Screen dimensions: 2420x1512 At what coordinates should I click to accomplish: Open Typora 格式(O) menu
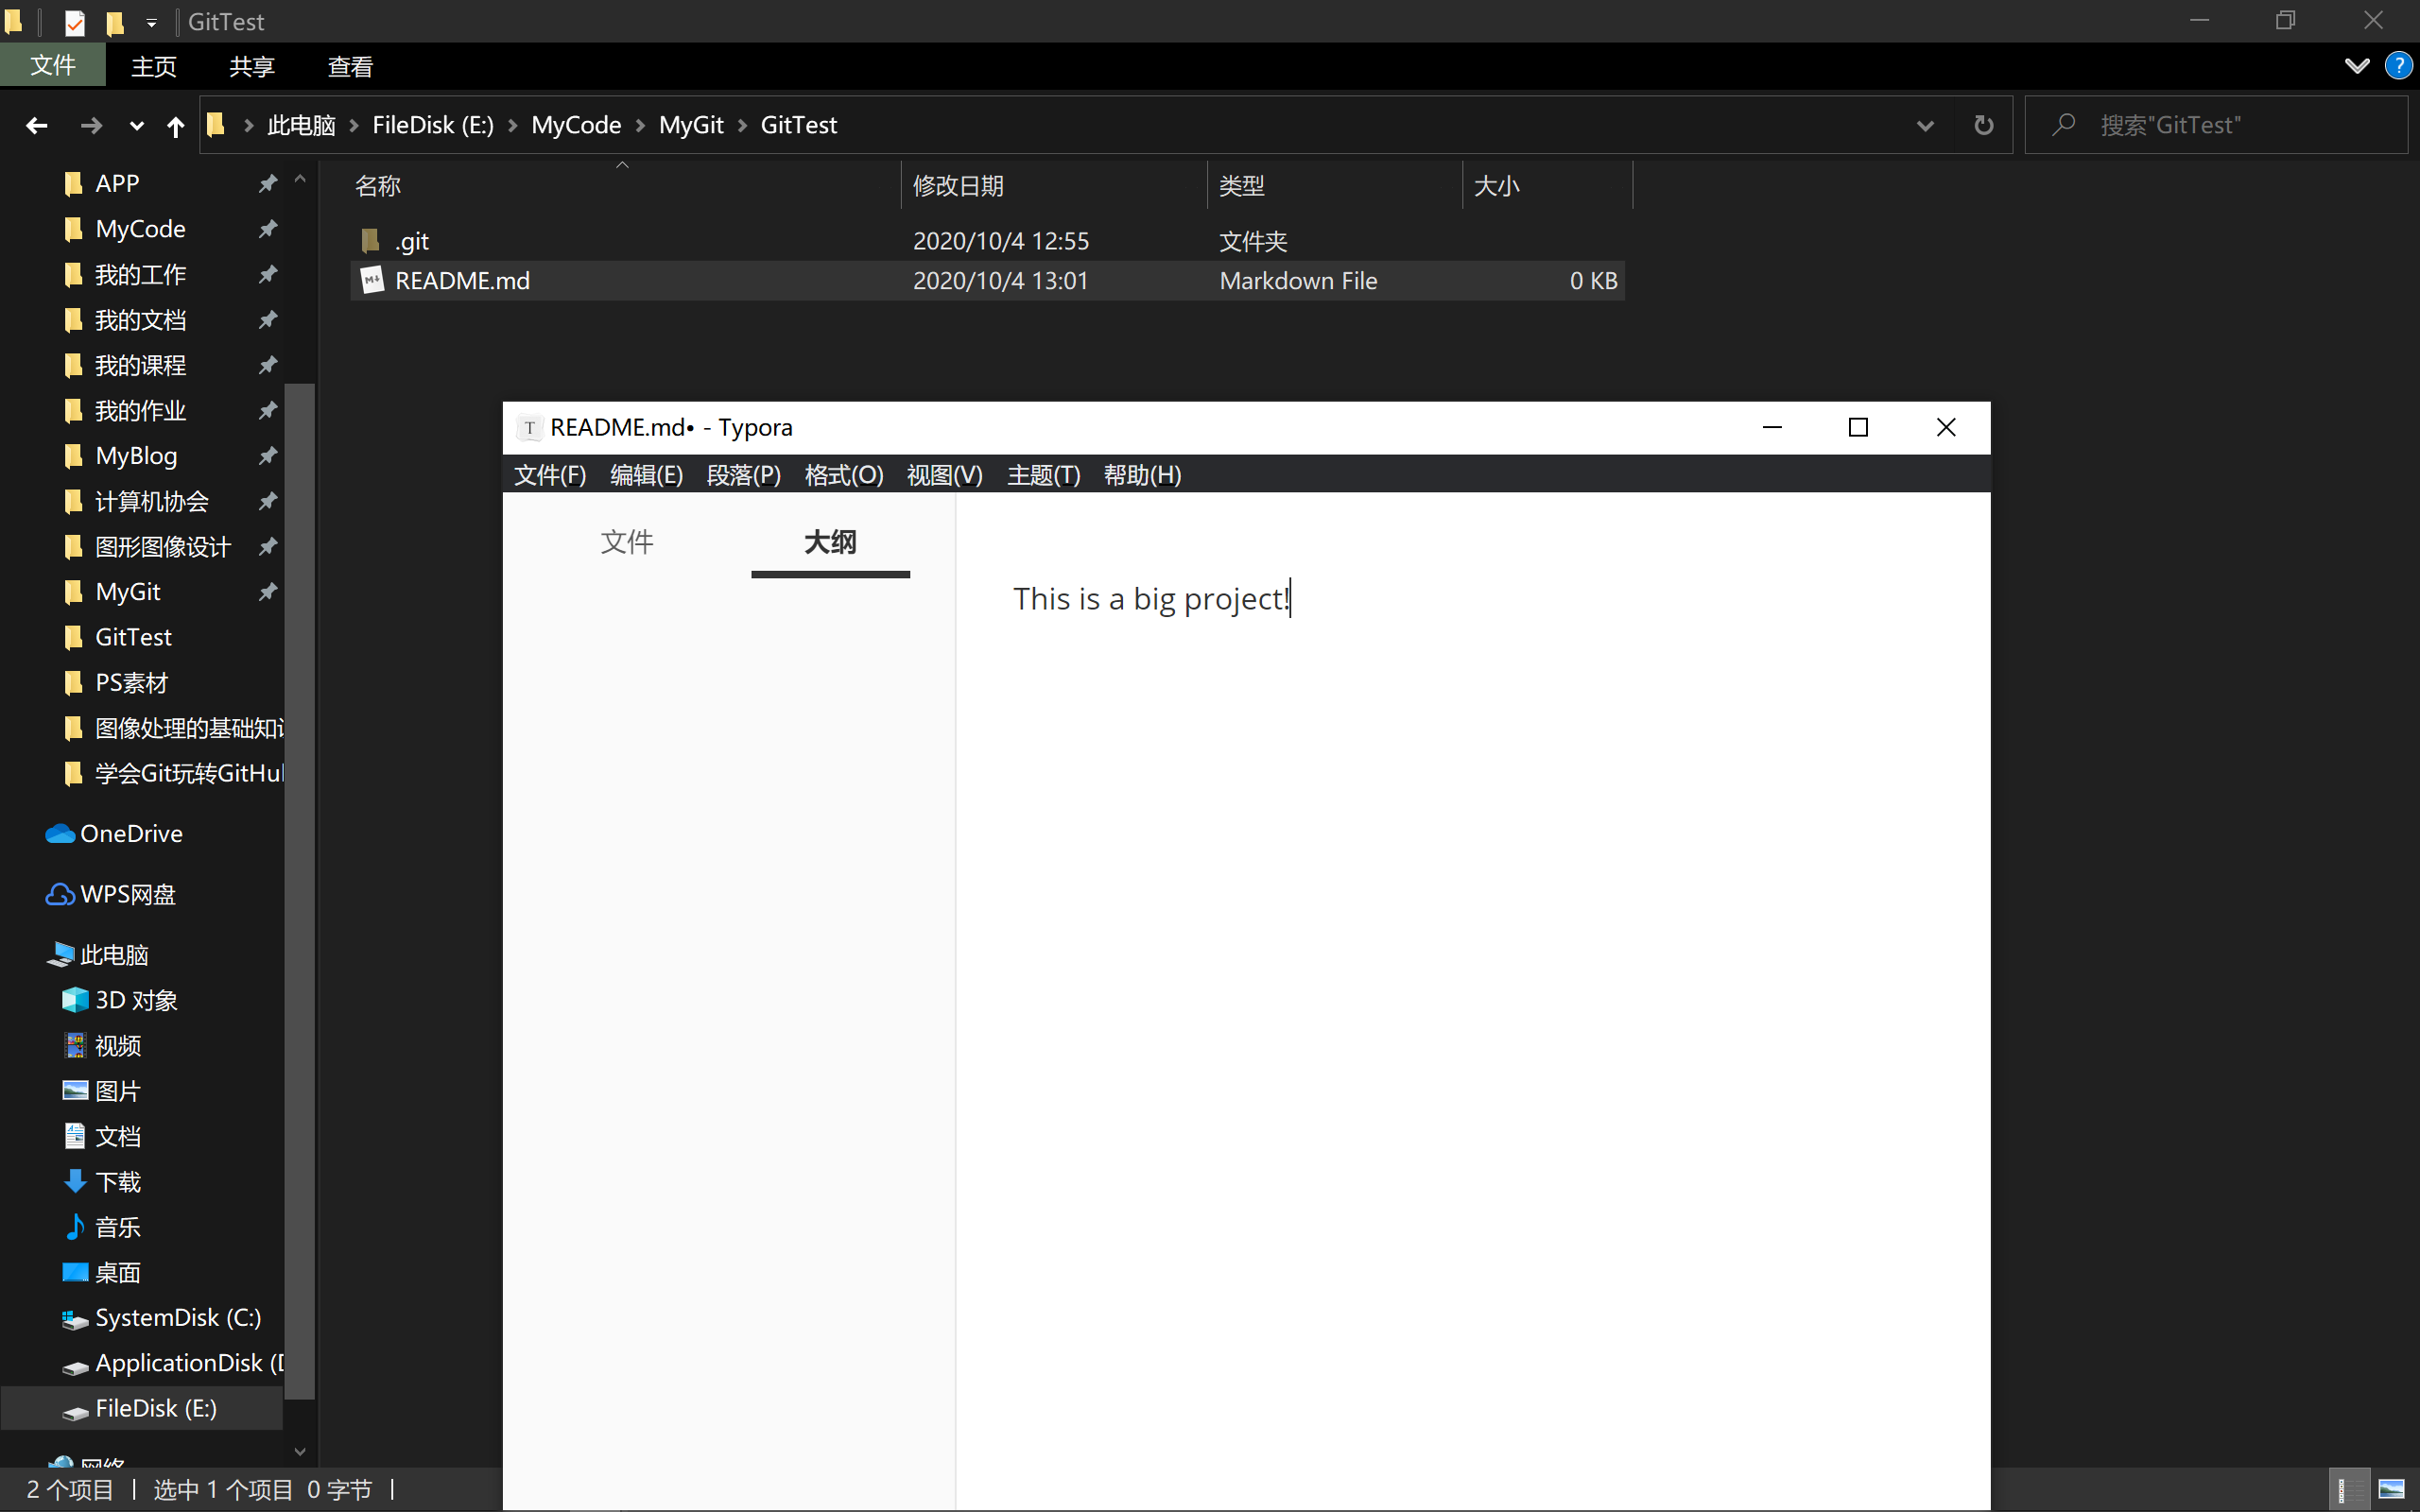click(x=844, y=475)
